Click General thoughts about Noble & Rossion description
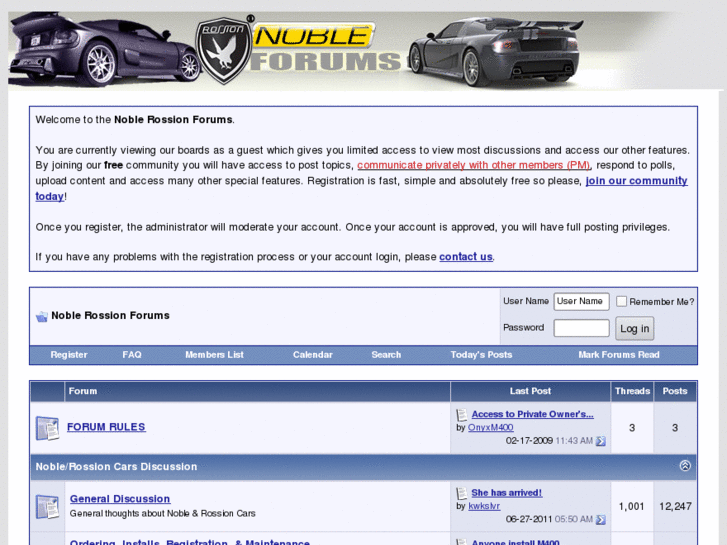The image size is (727, 545). point(162,513)
